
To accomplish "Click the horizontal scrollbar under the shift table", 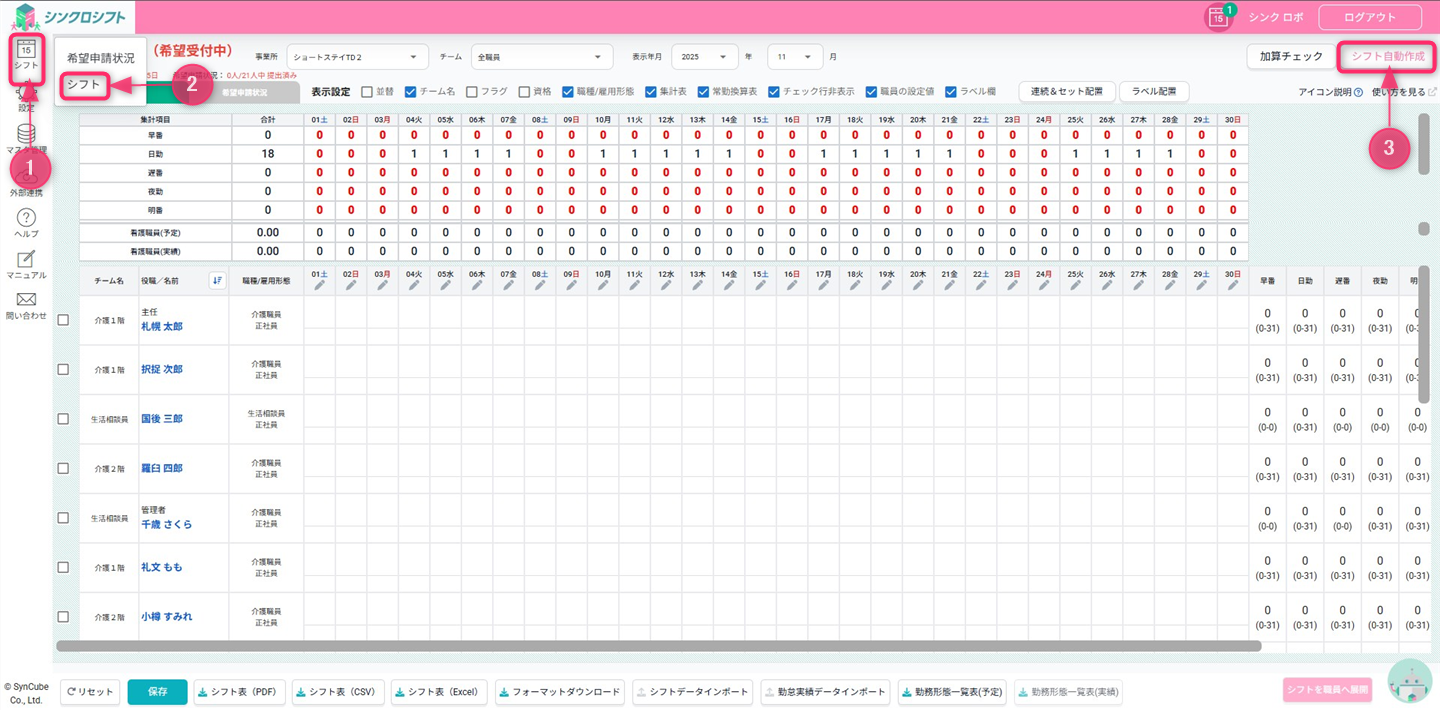I will tap(658, 646).
